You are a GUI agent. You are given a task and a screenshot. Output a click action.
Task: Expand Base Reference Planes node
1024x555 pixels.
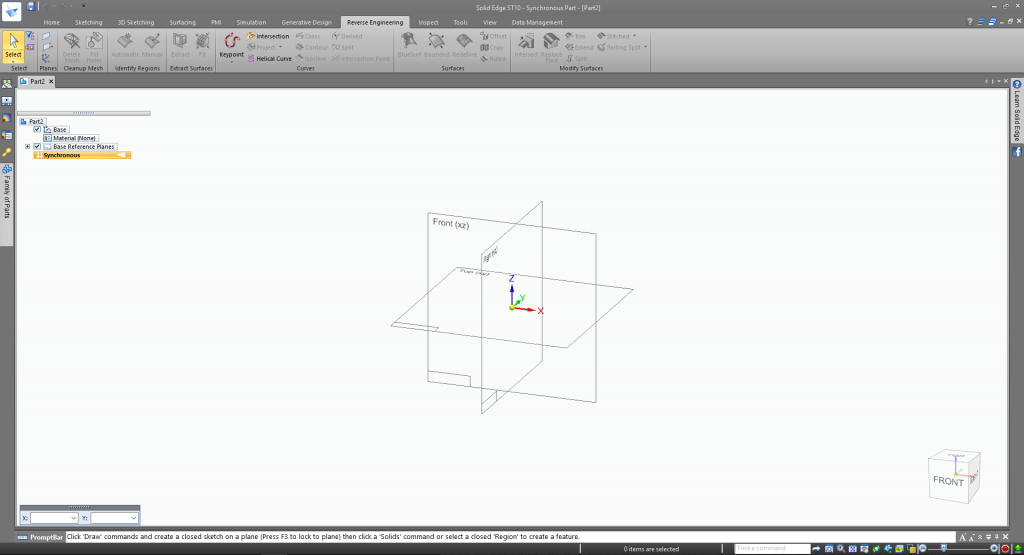27,146
